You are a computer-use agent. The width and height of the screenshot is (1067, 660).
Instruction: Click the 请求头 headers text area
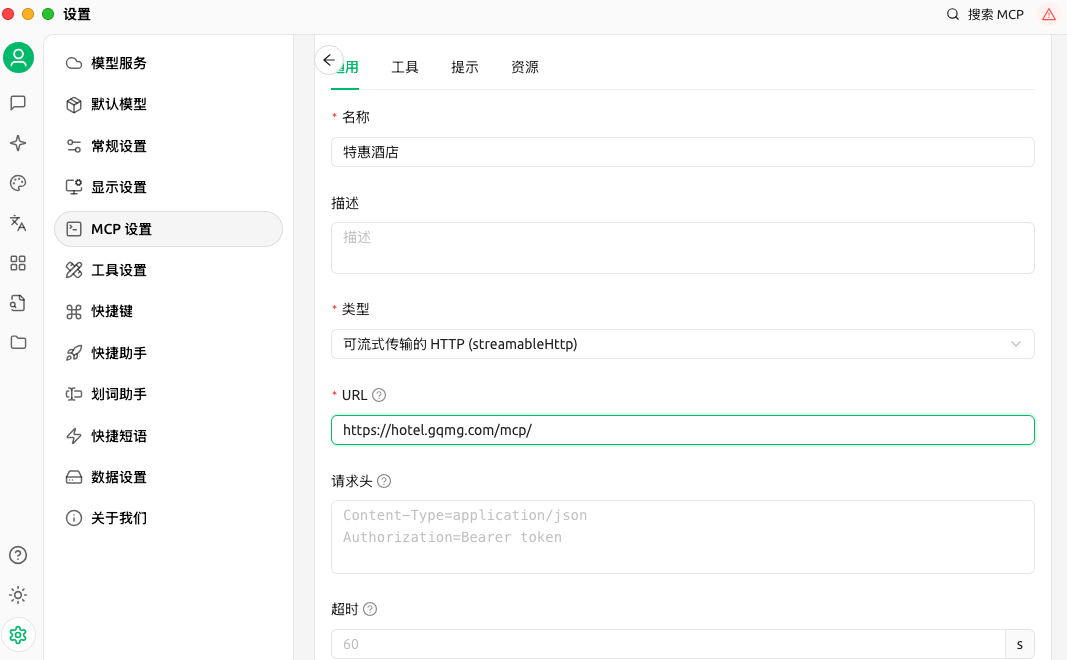(x=682, y=537)
